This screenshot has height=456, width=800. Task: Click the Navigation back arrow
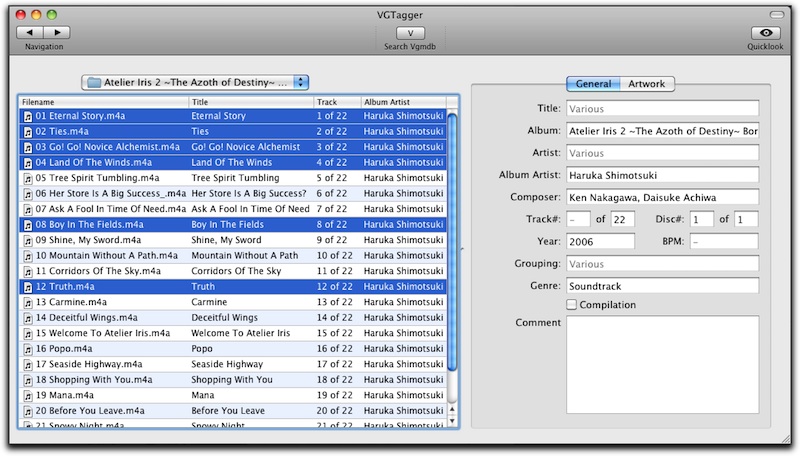(x=30, y=33)
